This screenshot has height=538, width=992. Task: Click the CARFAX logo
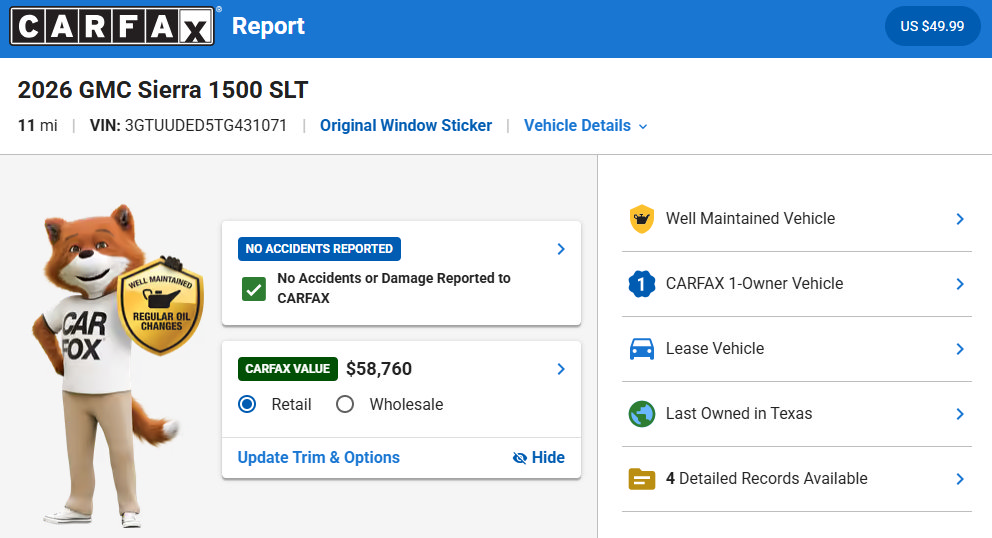click(x=113, y=26)
